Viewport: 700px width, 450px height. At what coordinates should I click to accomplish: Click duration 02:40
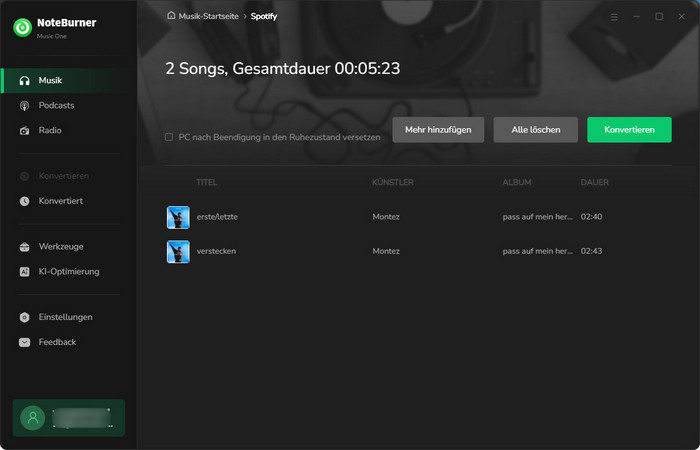(592, 217)
